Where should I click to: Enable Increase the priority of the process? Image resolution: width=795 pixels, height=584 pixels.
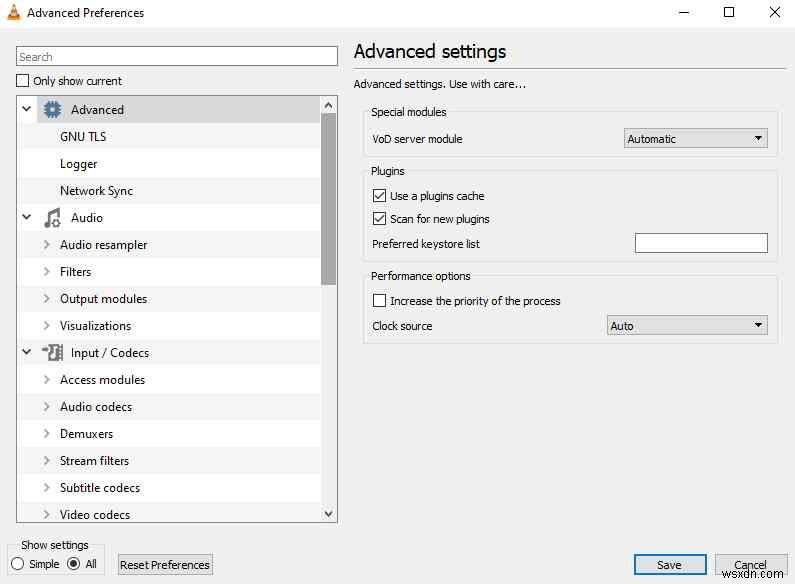(379, 301)
